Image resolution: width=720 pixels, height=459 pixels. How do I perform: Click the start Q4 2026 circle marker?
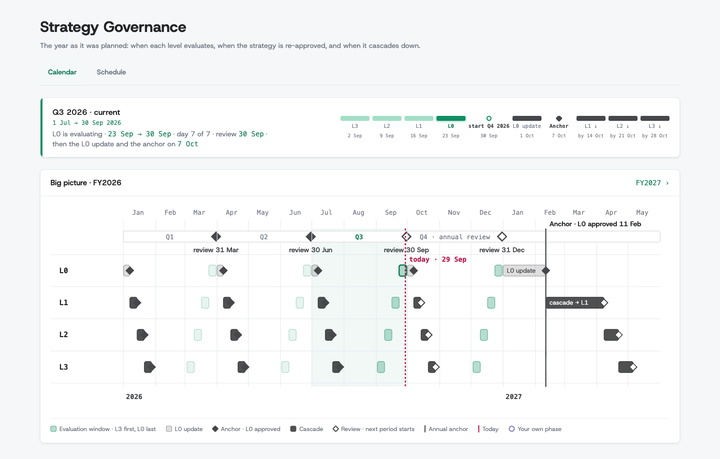pyautogui.click(x=489, y=118)
